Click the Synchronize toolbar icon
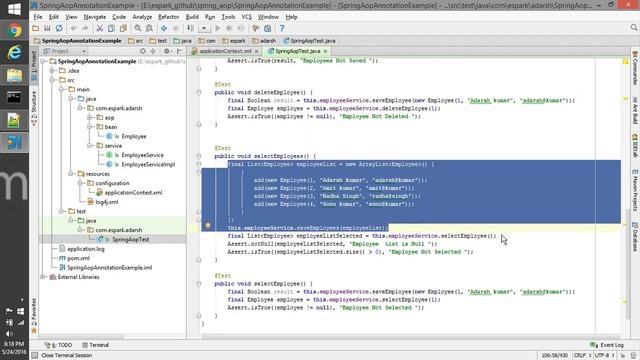The height and width of the screenshot is (360, 640). [x=59, y=28]
